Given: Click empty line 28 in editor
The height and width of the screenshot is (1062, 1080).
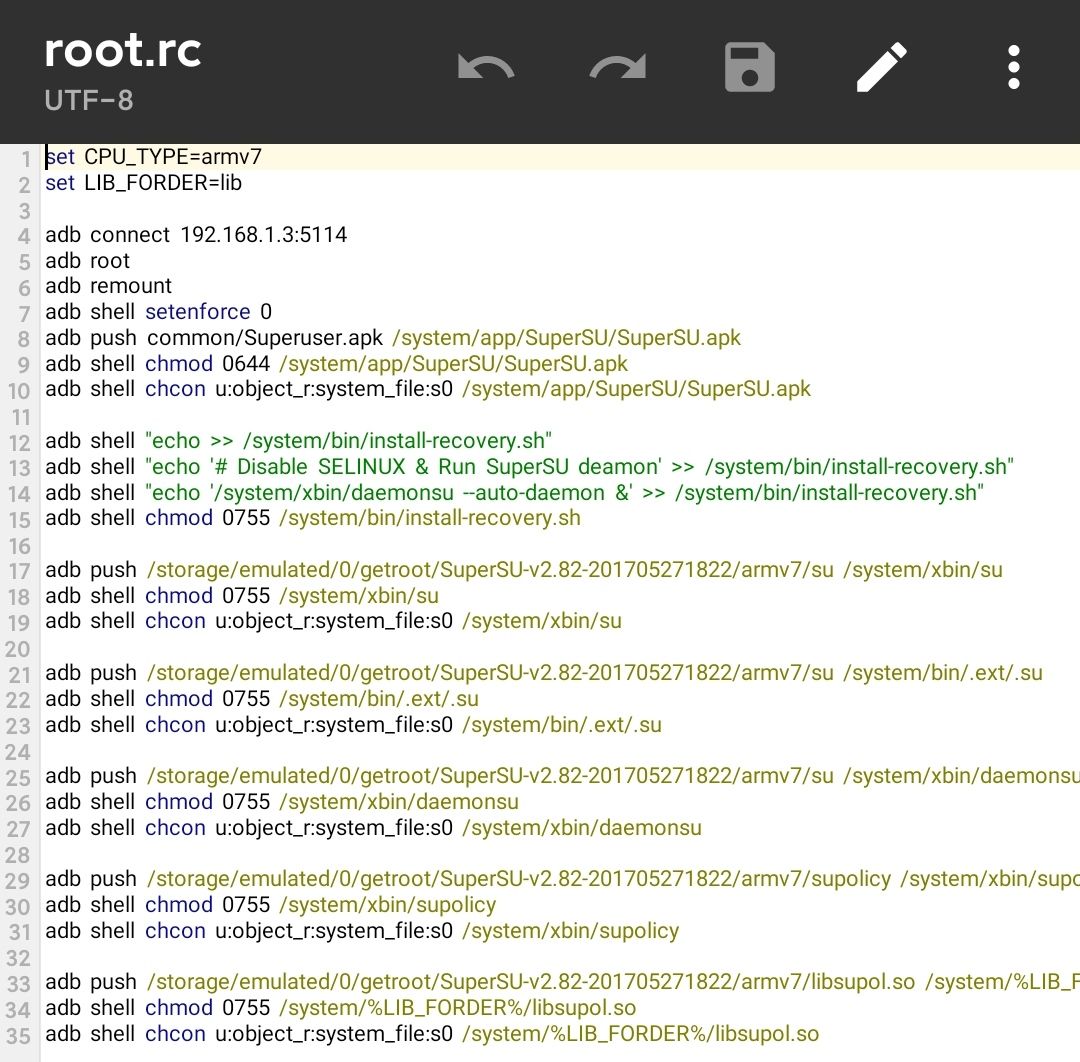Looking at the screenshot, I should coord(559,854).
